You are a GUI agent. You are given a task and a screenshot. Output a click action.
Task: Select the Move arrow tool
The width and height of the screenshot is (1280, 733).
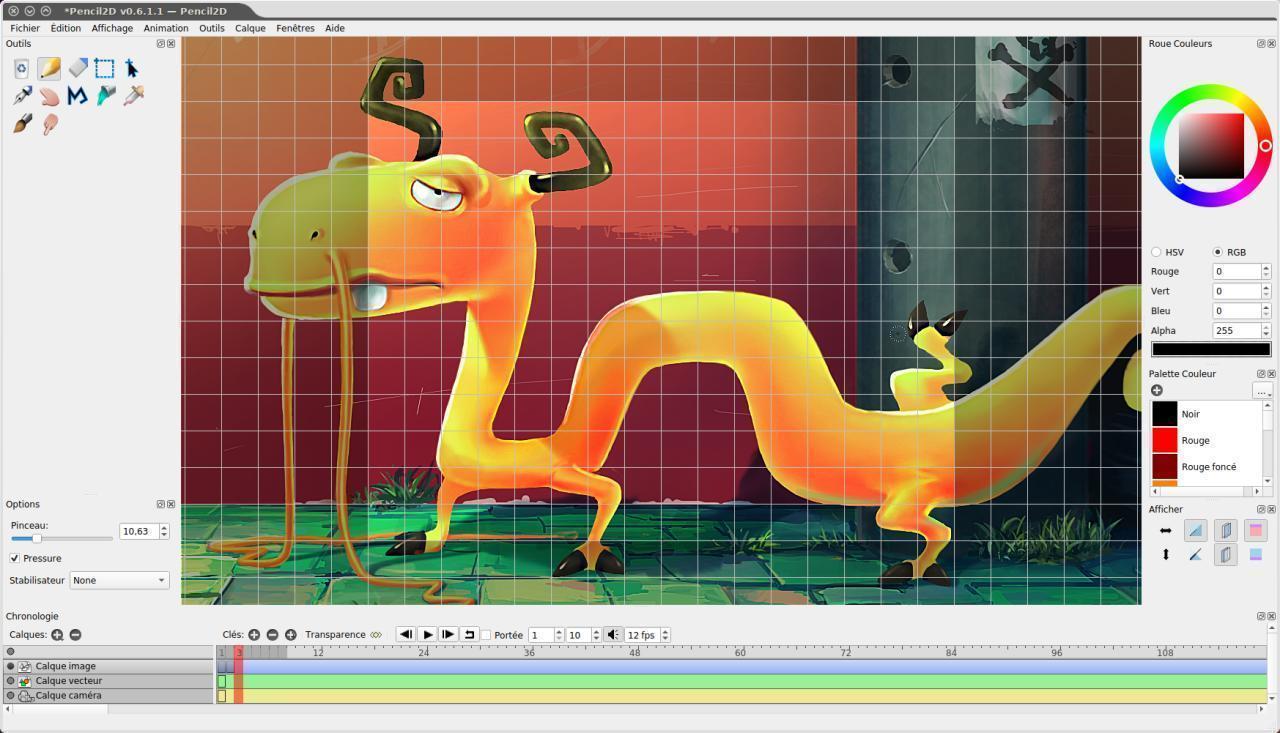coord(133,68)
